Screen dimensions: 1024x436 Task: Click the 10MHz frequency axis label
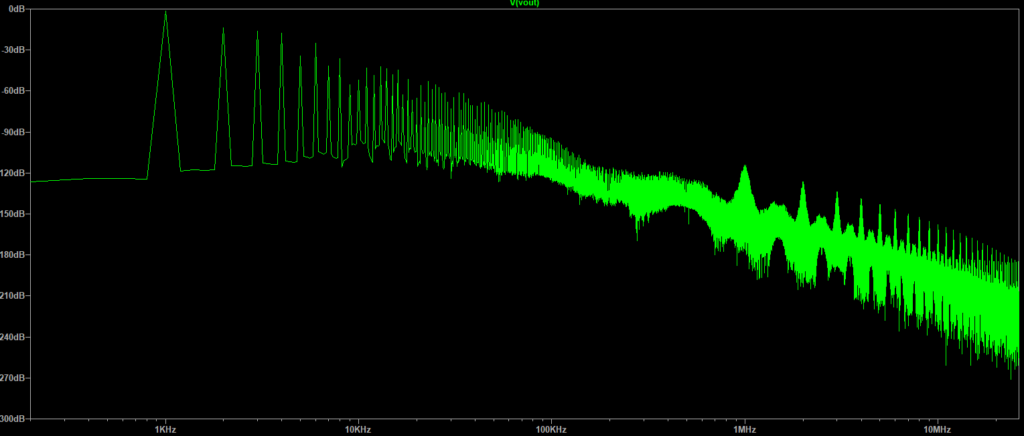(x=937, y=428)
